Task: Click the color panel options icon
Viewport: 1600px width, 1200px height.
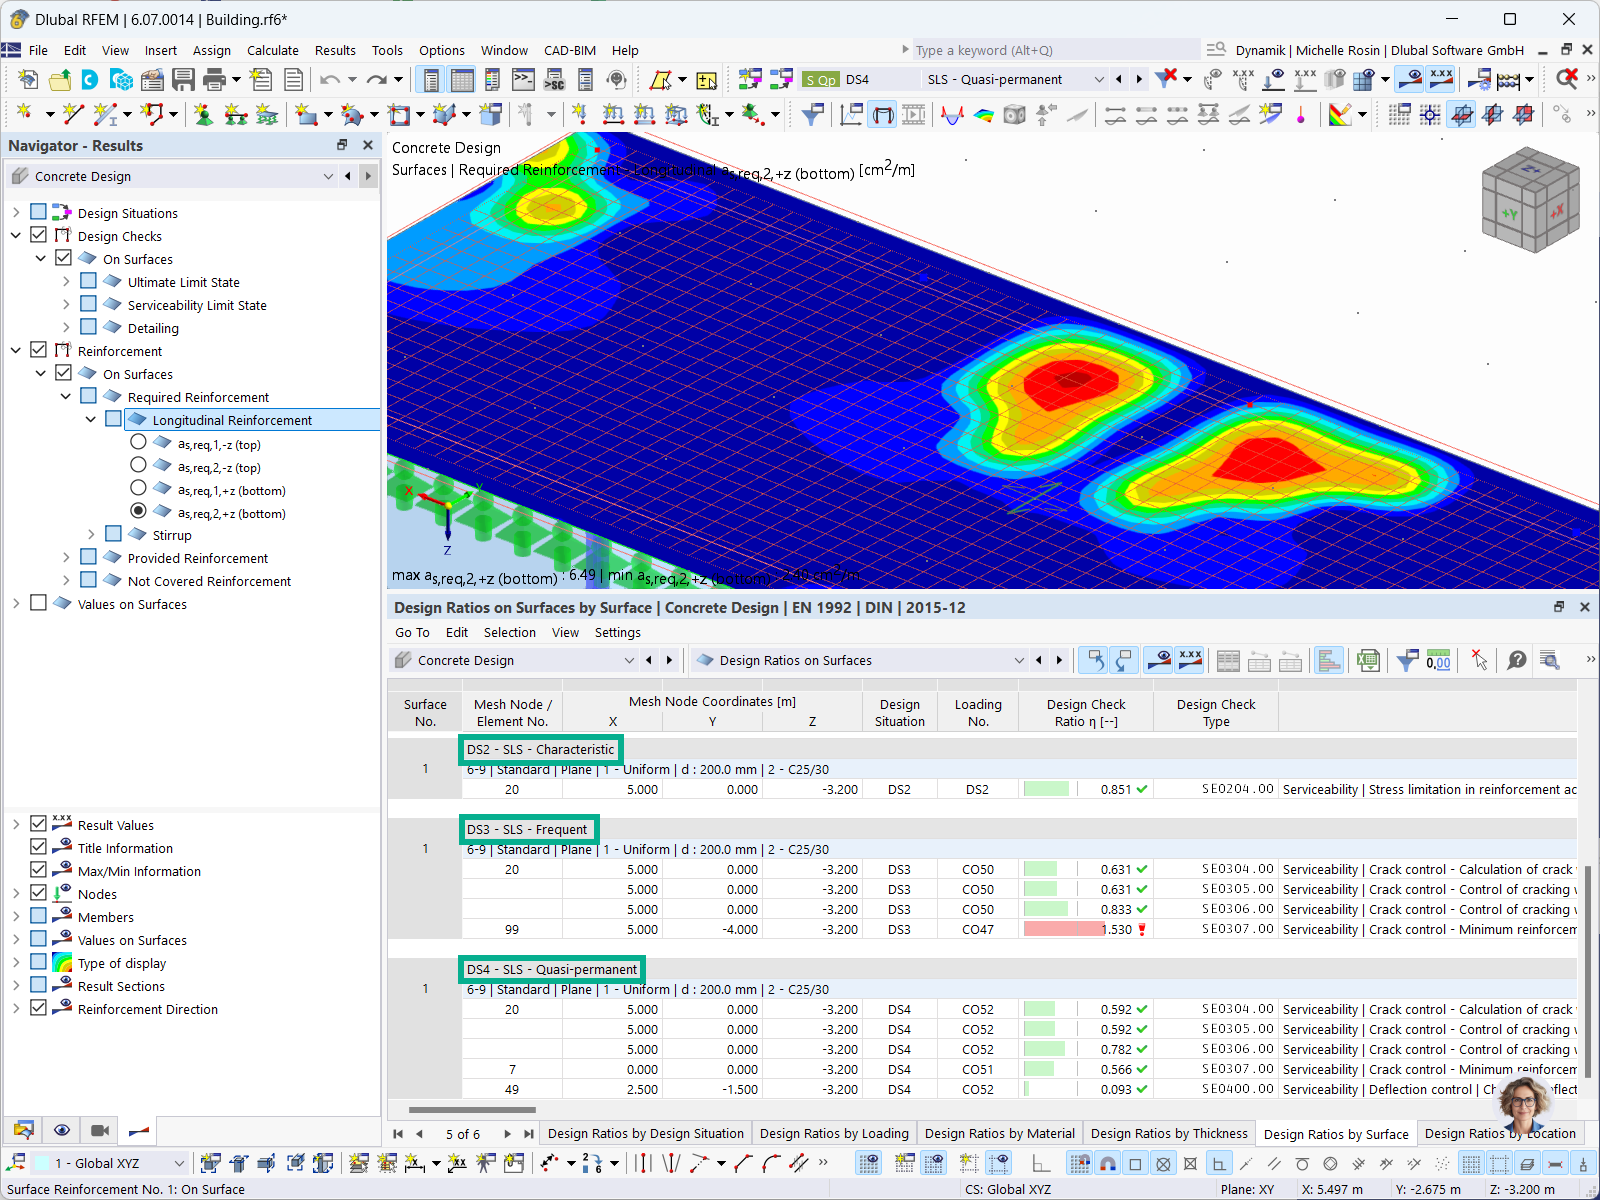Action: click(x=1343, y=114)
